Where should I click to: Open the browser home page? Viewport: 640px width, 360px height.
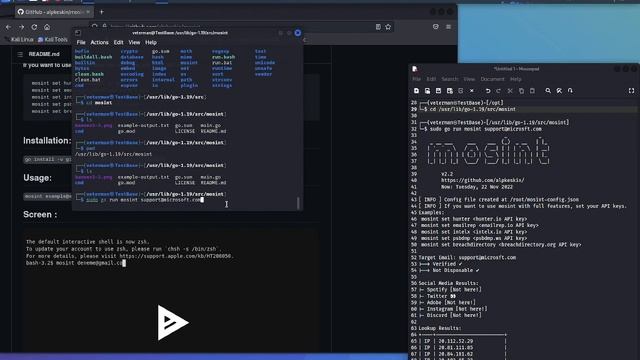point(47,27)
